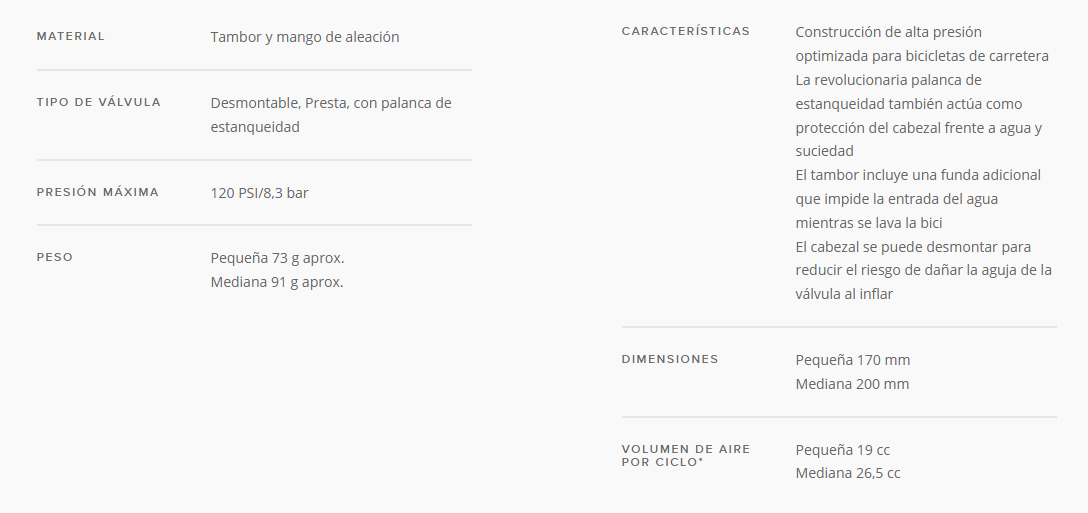This screenshot has width=1088, height=513.
Task: Click the Desmontable, Presta valve description
Action: [331, 115]
